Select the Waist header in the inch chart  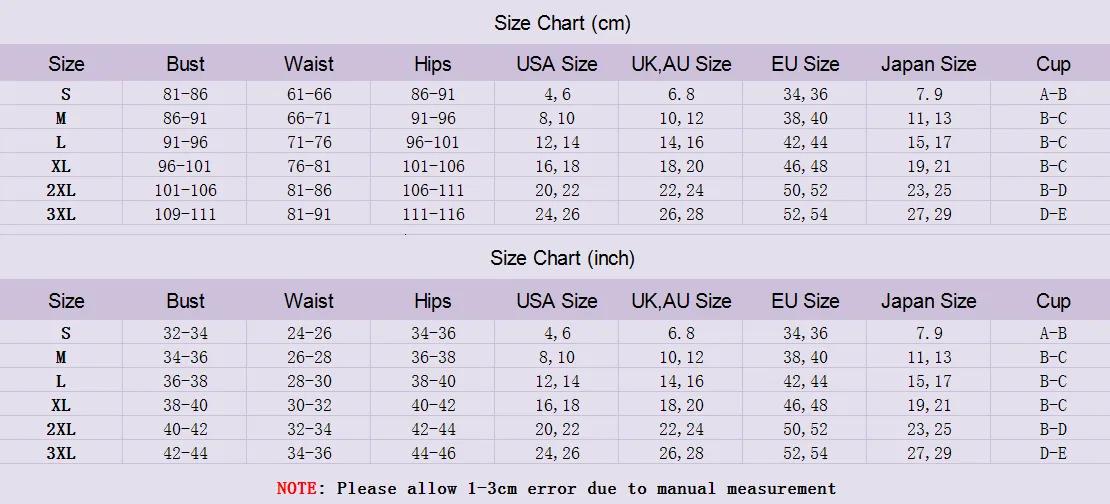click(309, 301)
